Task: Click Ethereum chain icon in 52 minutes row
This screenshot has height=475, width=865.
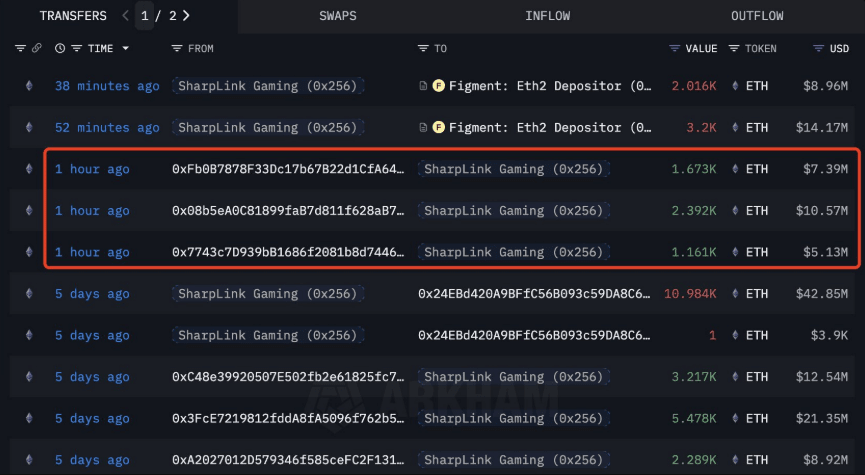Action: tap(29, 127)
